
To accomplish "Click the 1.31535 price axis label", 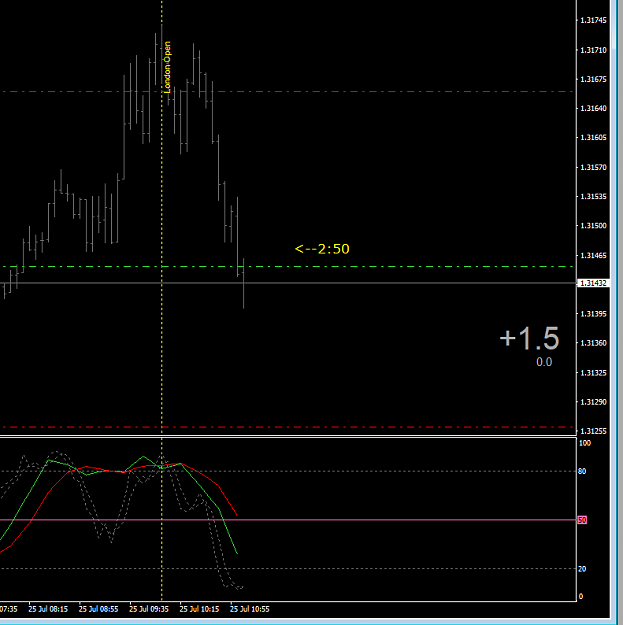I will 594,197.
